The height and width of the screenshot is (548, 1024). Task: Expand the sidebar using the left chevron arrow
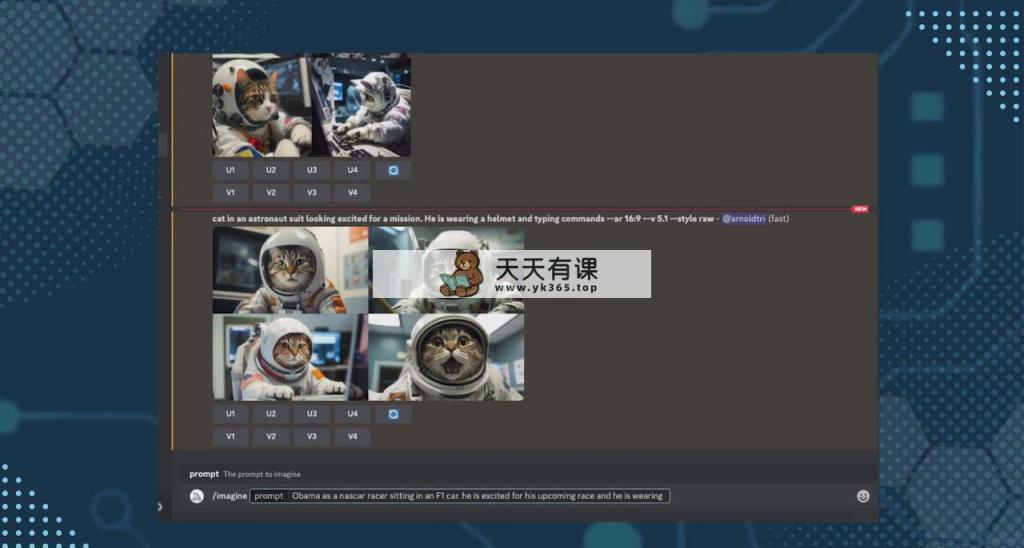160,506
